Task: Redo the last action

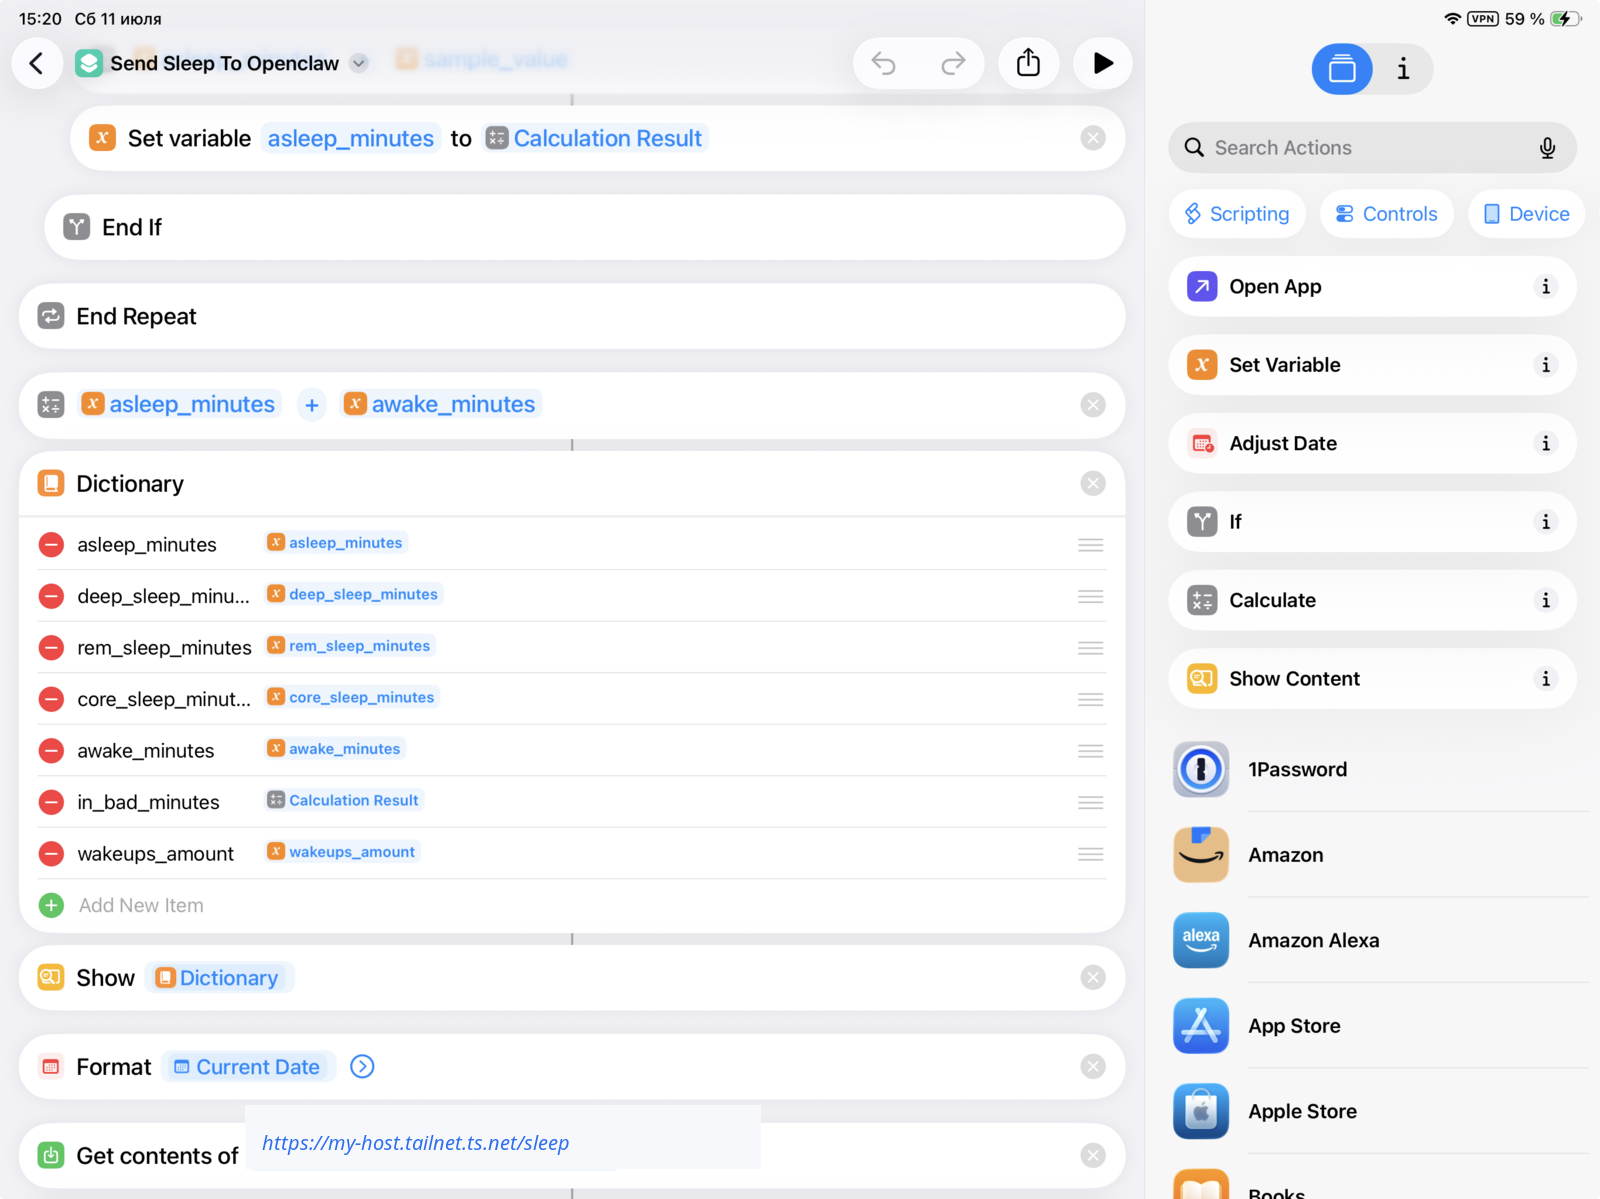Action: (x=953, y=63)
